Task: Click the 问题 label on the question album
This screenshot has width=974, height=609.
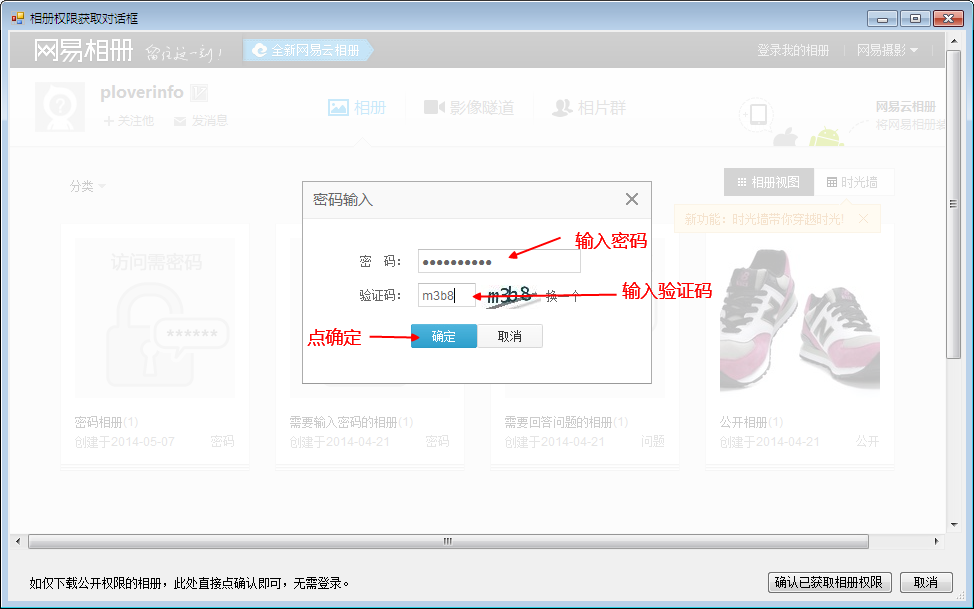Action: tap(652, 442)
